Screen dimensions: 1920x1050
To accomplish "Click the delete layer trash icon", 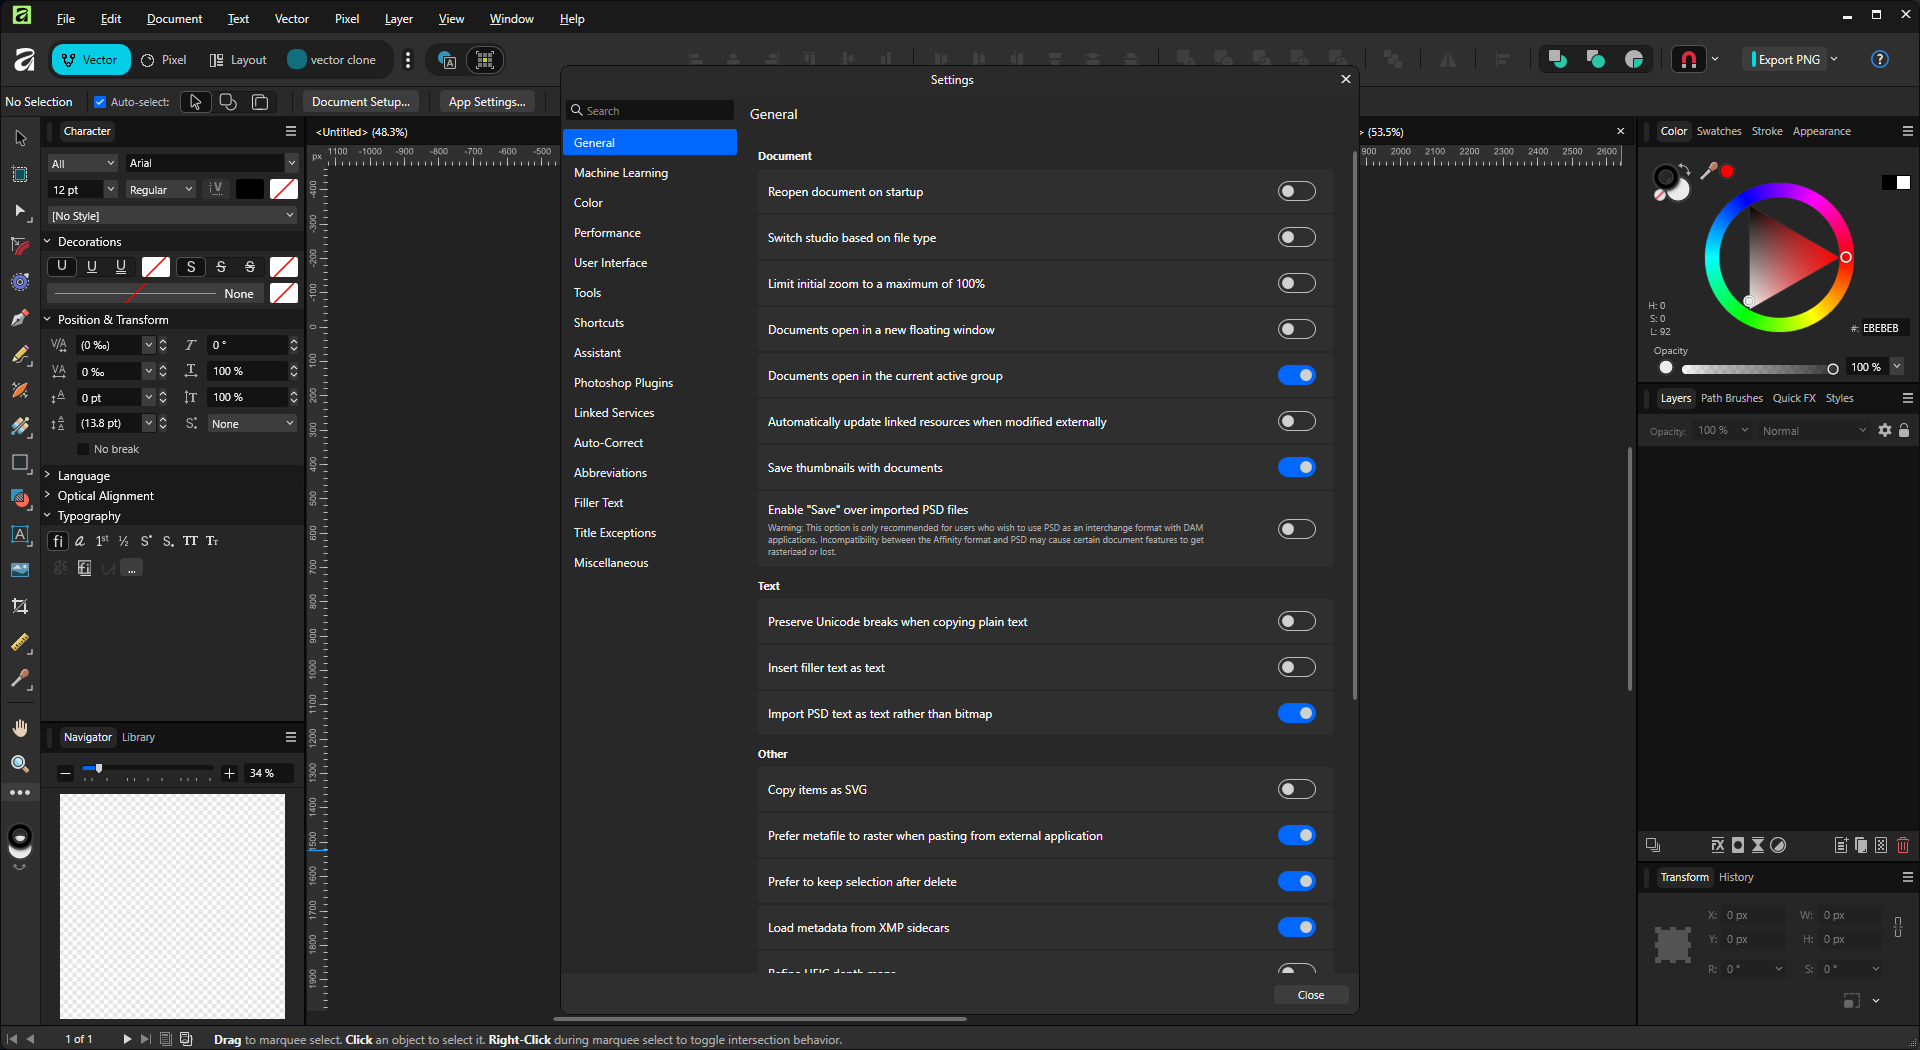I will (1902, 846).
